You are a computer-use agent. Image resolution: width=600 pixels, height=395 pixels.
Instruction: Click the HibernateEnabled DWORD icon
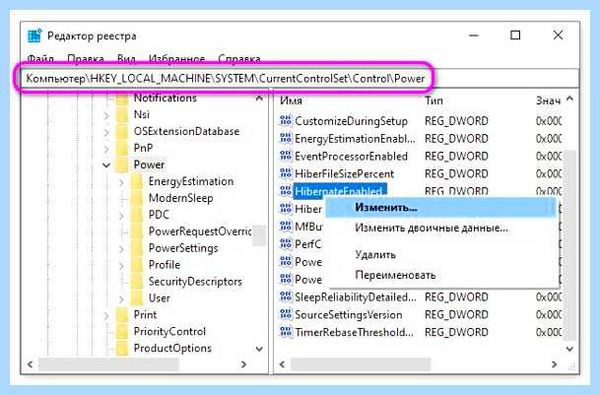click(285, 191)
